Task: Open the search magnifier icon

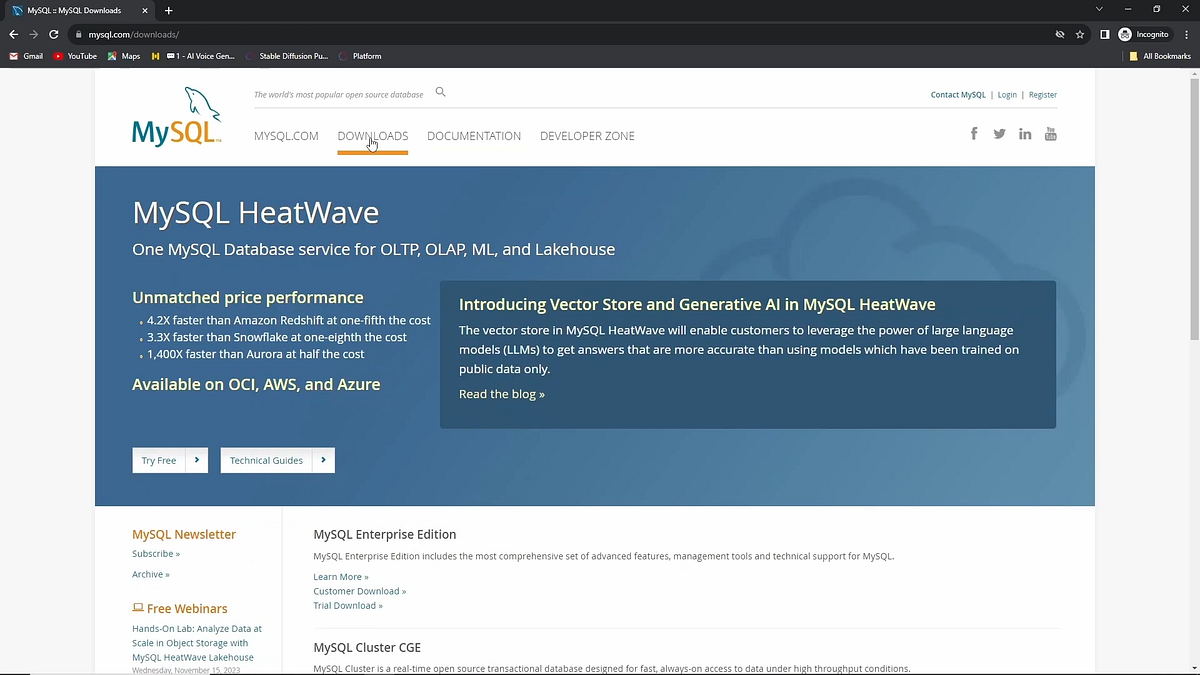Action: pyautogui.click(x=440, y=92)
